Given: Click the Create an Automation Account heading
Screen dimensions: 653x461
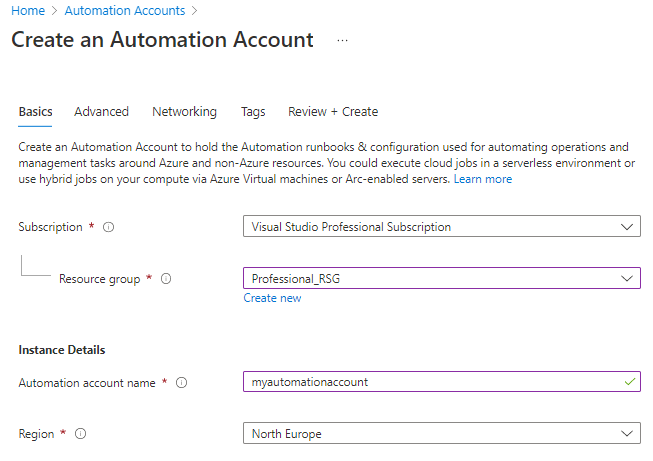Looking at the screenshot, I should click(x=162, y=41).
